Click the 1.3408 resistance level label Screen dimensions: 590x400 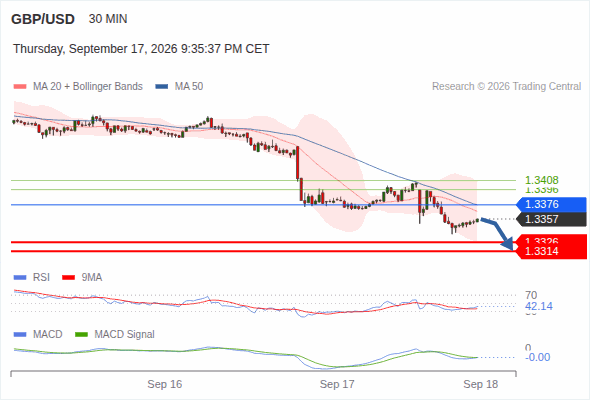pos(541,180)
